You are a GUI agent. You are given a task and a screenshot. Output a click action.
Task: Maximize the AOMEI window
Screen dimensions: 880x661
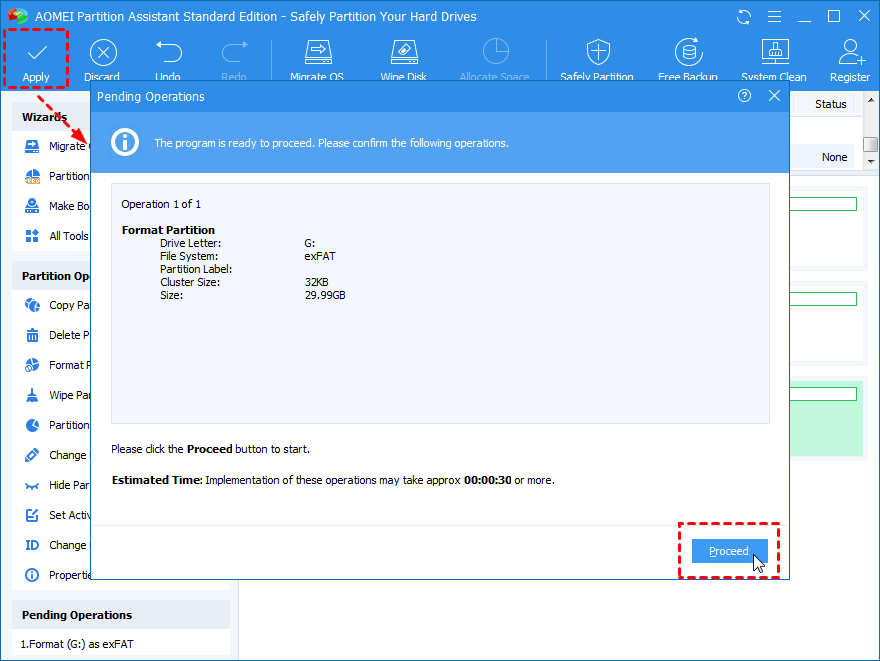point(834,17)
